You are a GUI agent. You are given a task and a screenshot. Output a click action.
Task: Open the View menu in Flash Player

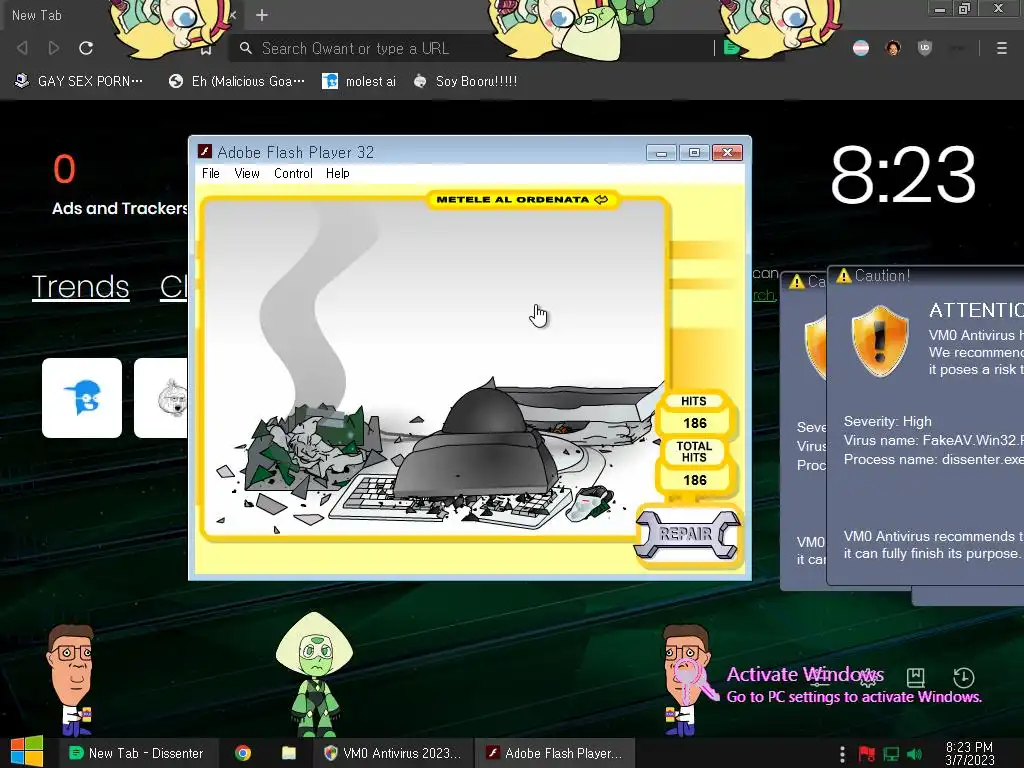coord(247,173)
